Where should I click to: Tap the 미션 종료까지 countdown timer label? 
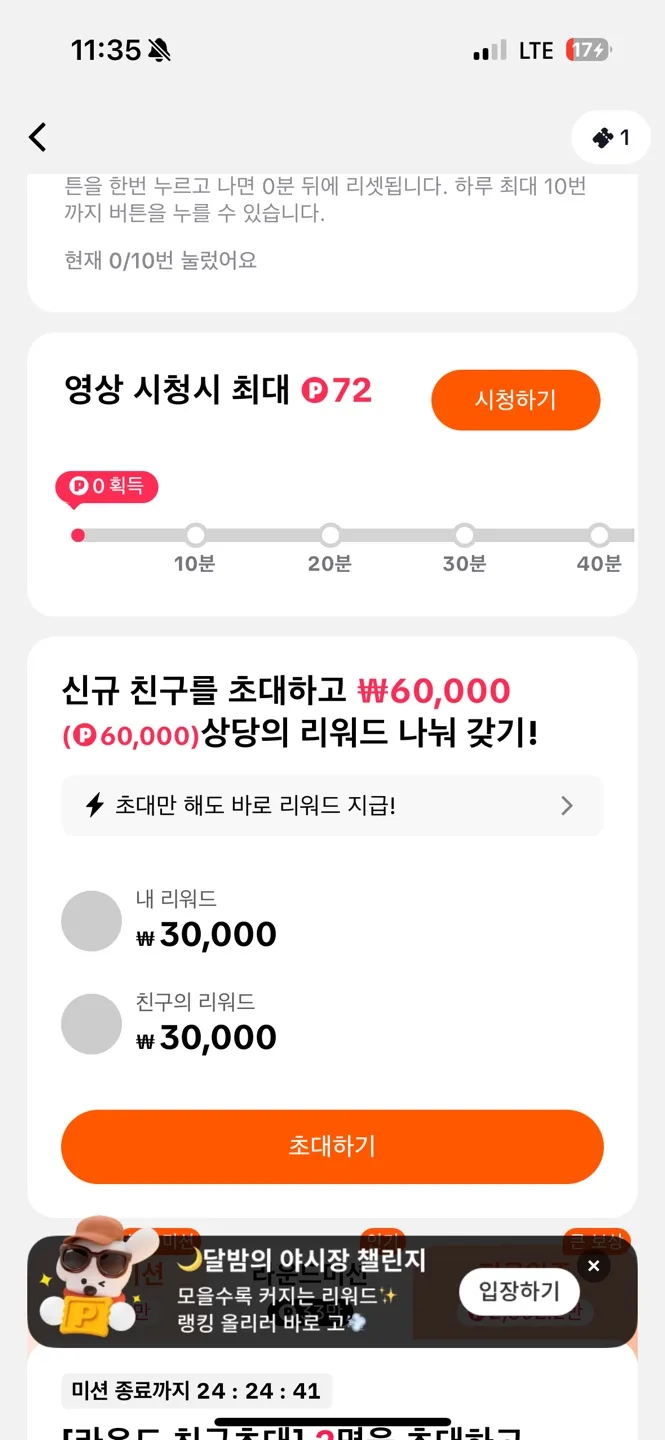(196, 1391)
